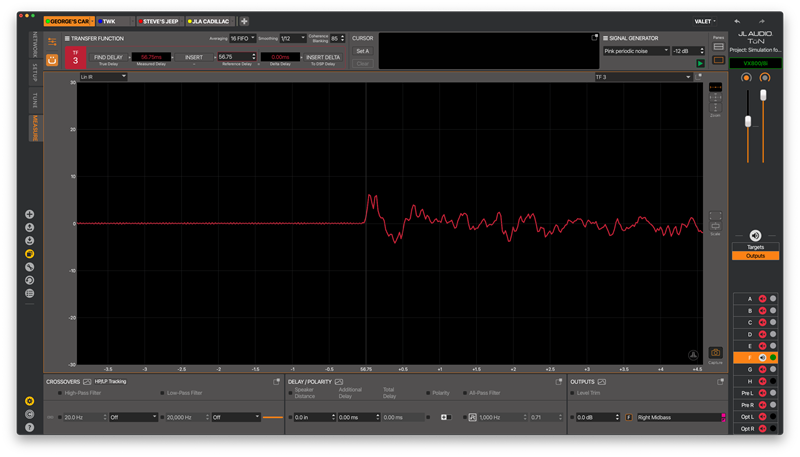Toggle speaker icon for output A
The width and height of the screenshot is (800, 457).
762,299
